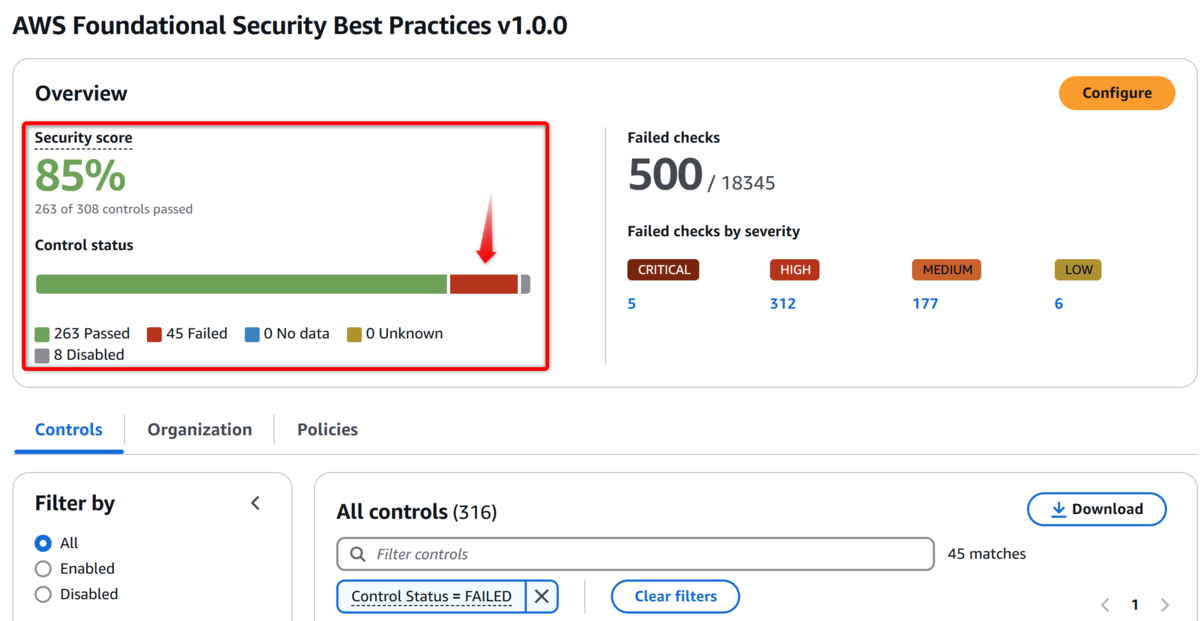
Task: Go to the next page arrow
Action: [1164, 605]
